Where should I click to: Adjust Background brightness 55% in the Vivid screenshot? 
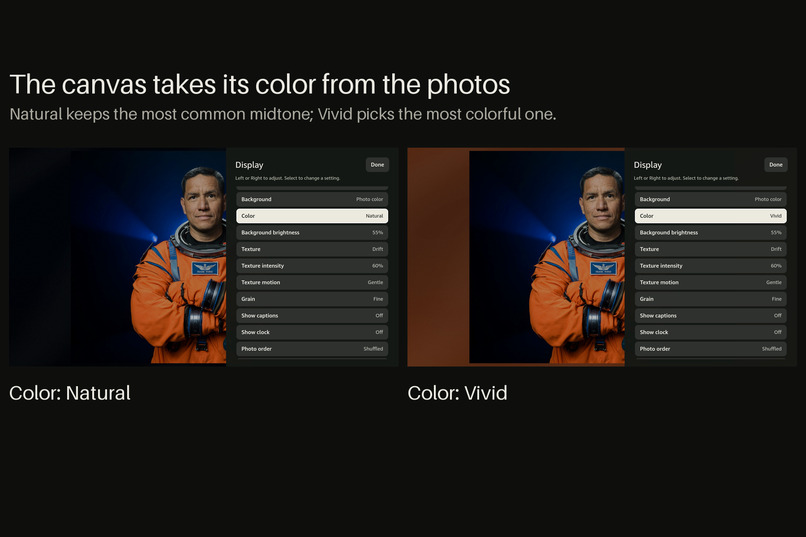click(x=710, y=232)
